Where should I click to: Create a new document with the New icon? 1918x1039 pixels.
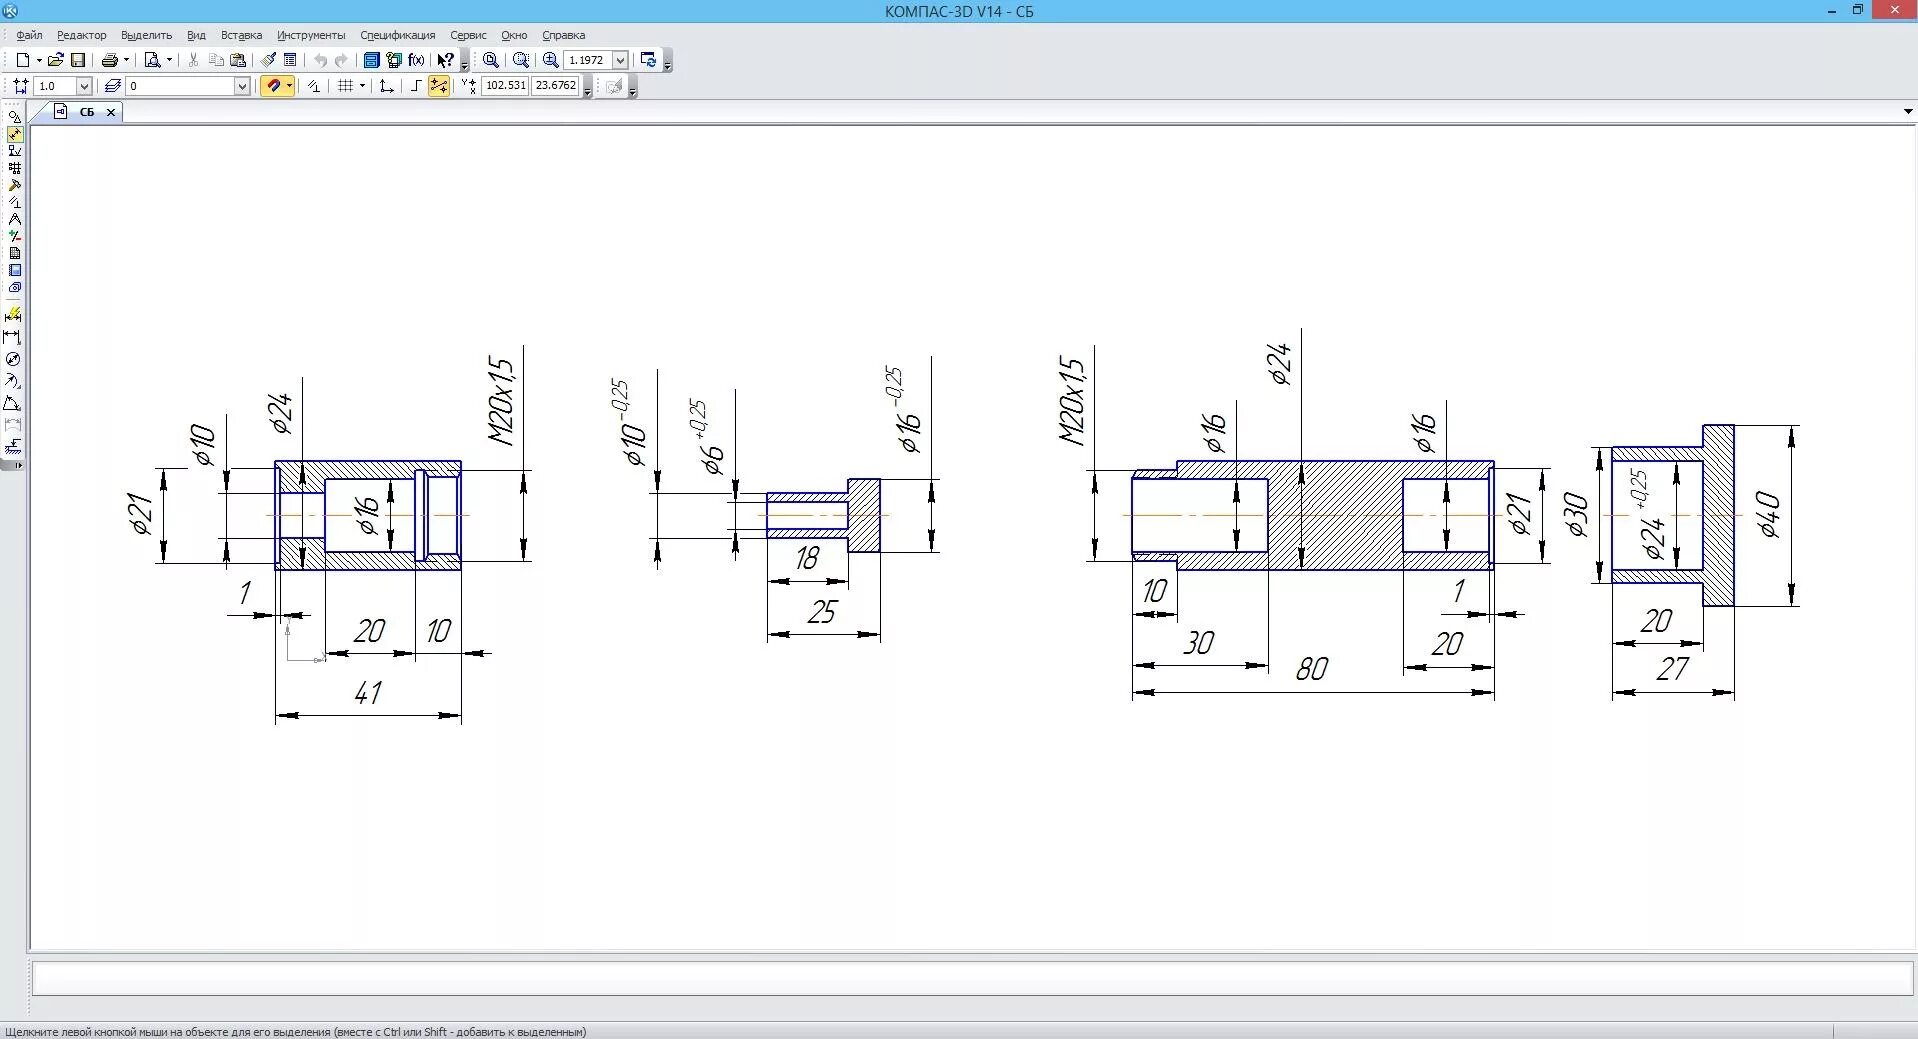tap(22, 60)
